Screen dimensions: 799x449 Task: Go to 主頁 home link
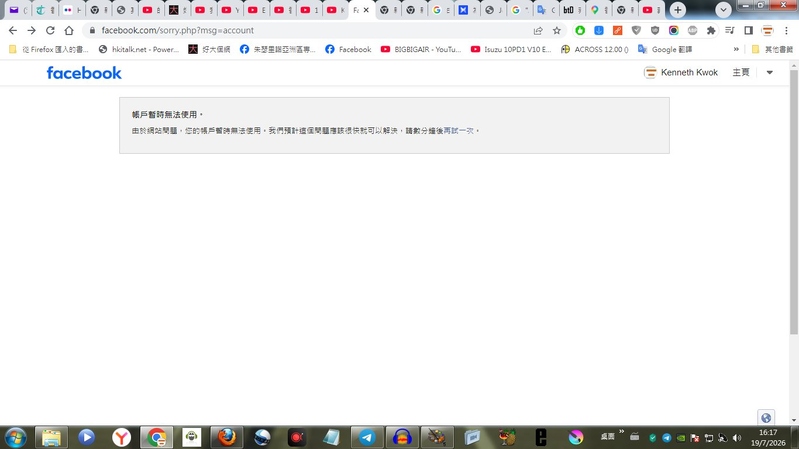741,72
